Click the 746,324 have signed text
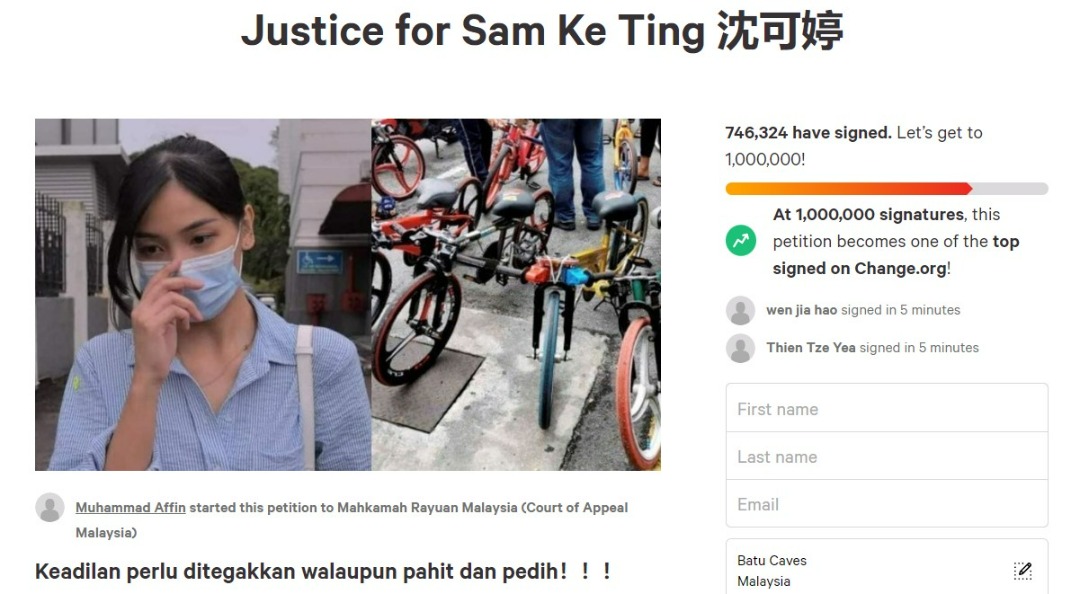Screen dimensions: 1080x594 tap(808, 132)
